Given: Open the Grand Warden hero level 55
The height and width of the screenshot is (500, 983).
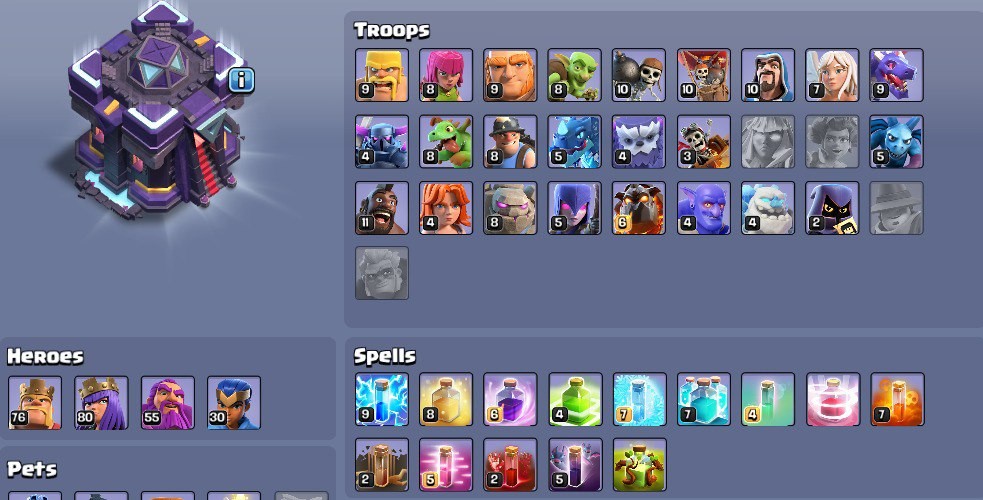Looking at the screenshot, I should tap(168, 403).
